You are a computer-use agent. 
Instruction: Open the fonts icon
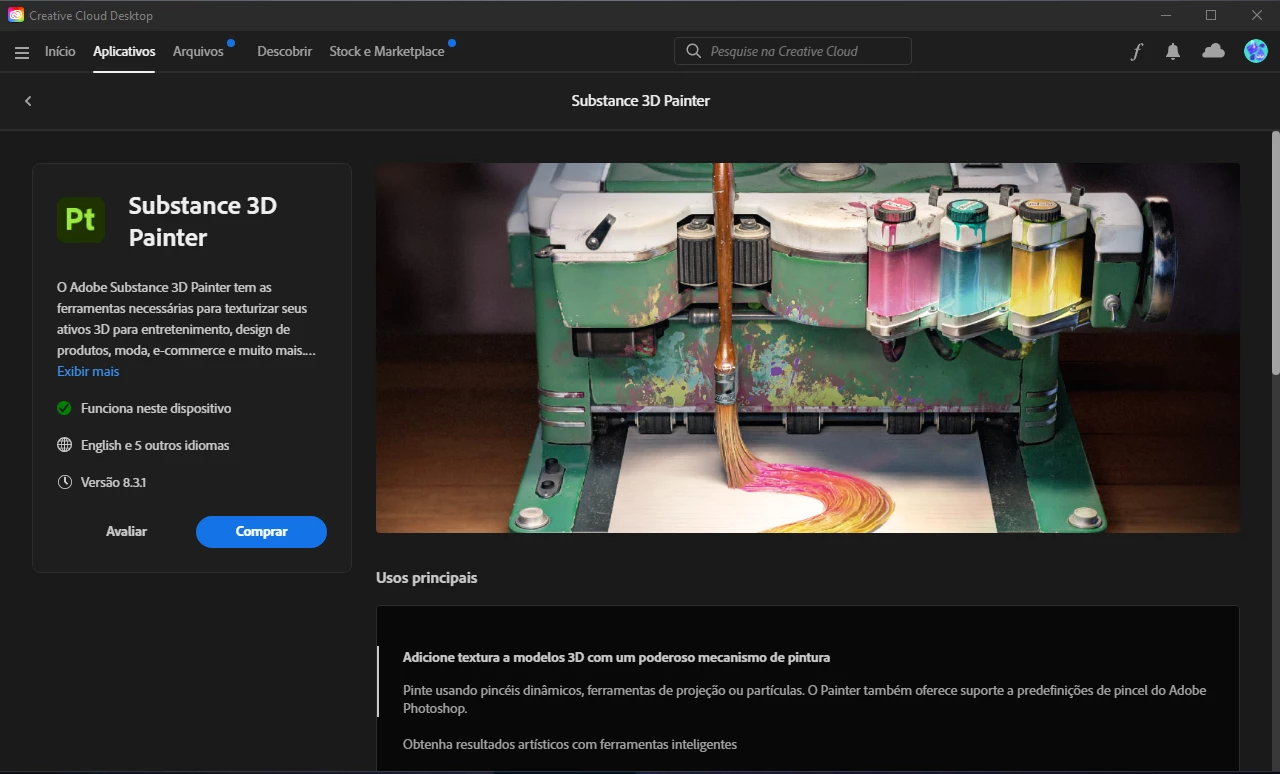pyautogui.click(x=1136, y=52)
